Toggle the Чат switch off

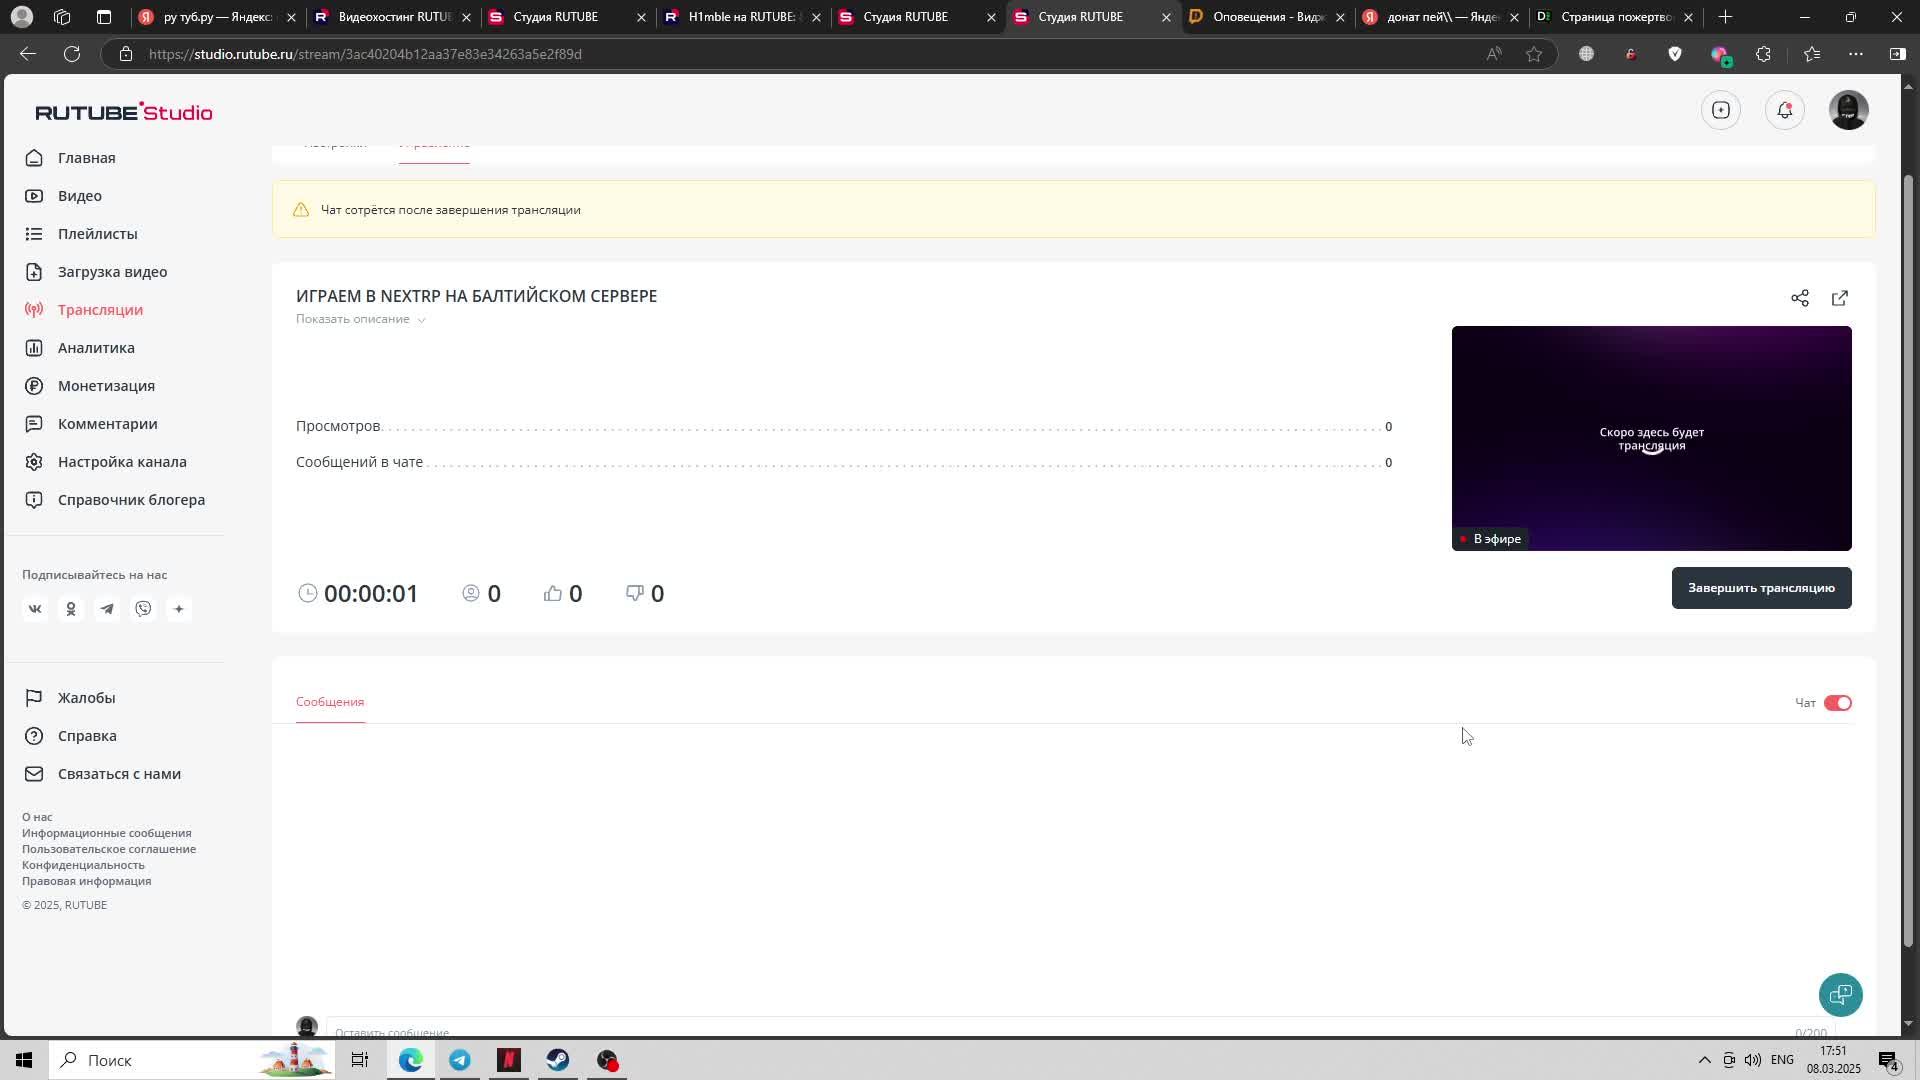[1838, 703]
